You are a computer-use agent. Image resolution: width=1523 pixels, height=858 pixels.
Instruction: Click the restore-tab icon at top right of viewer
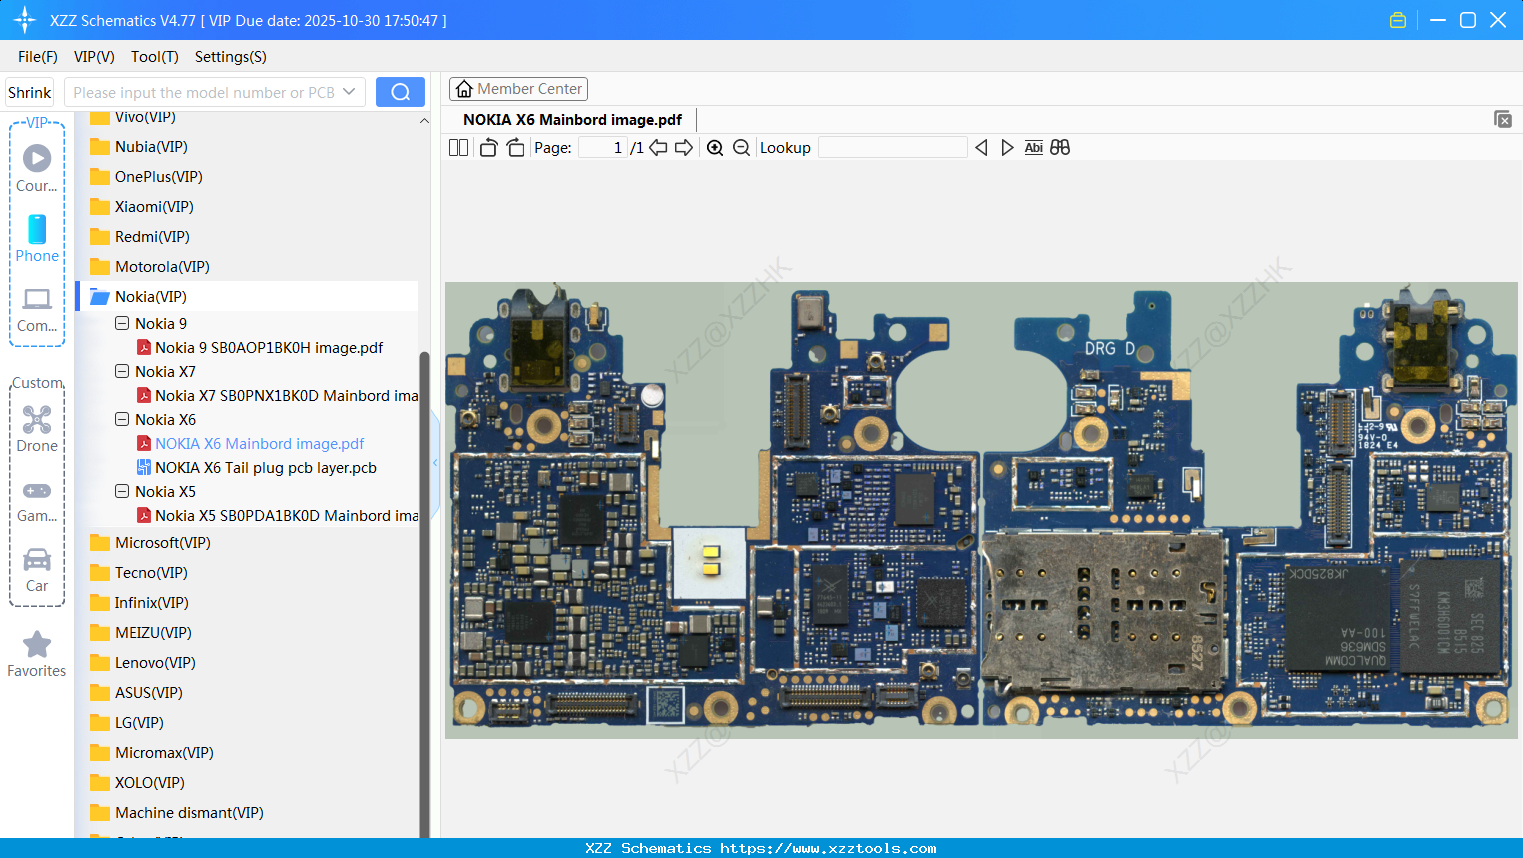coord(1502,119)
